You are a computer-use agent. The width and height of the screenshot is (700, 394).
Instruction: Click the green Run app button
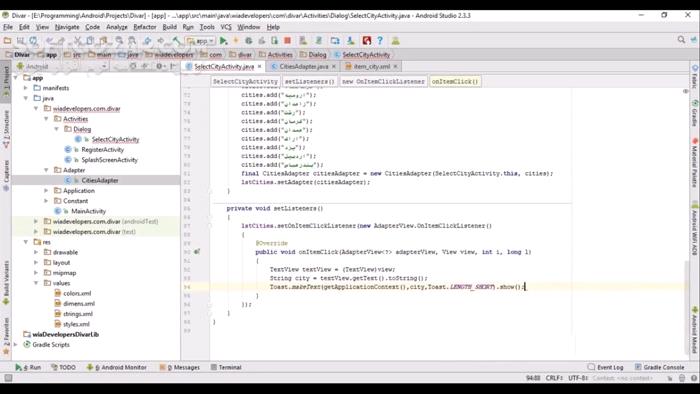pos(224,41)
